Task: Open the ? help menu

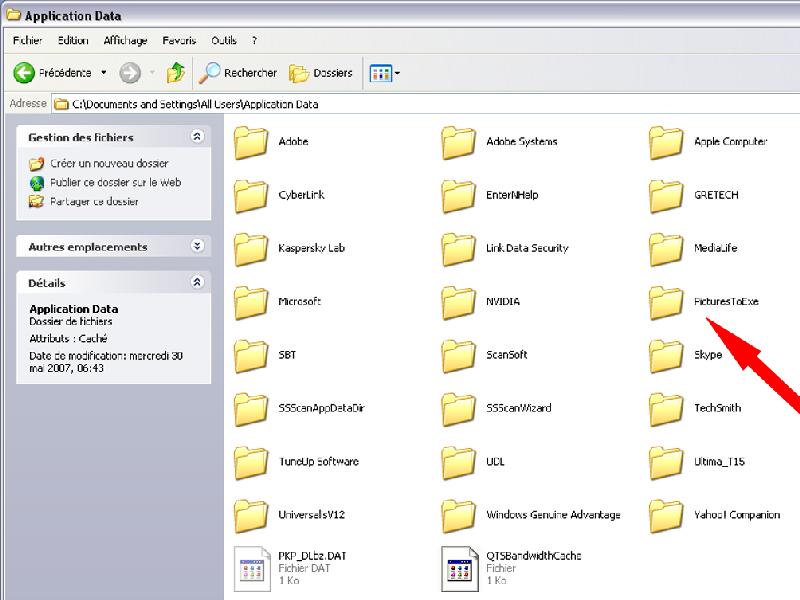Action: tap(254, 40)
